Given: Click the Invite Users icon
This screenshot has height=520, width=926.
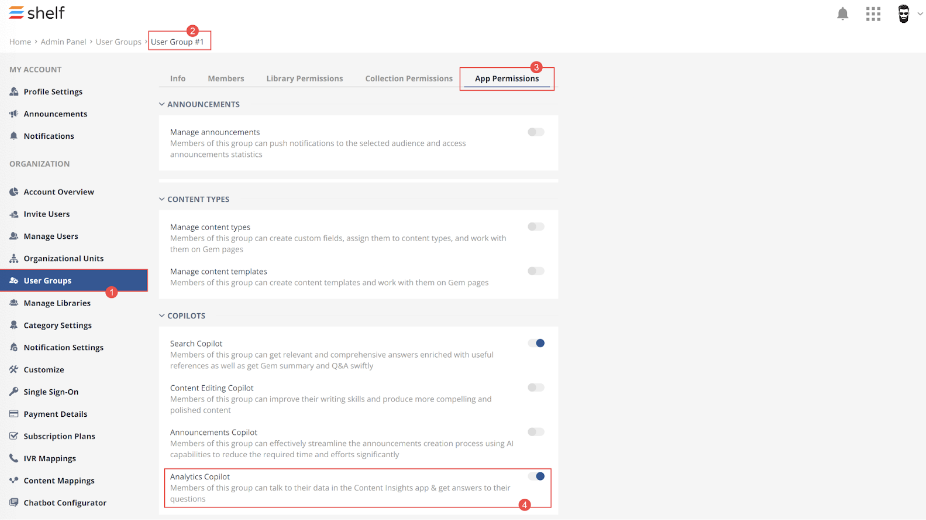Looking at the screenshot, I should click(x=14, y=214).
